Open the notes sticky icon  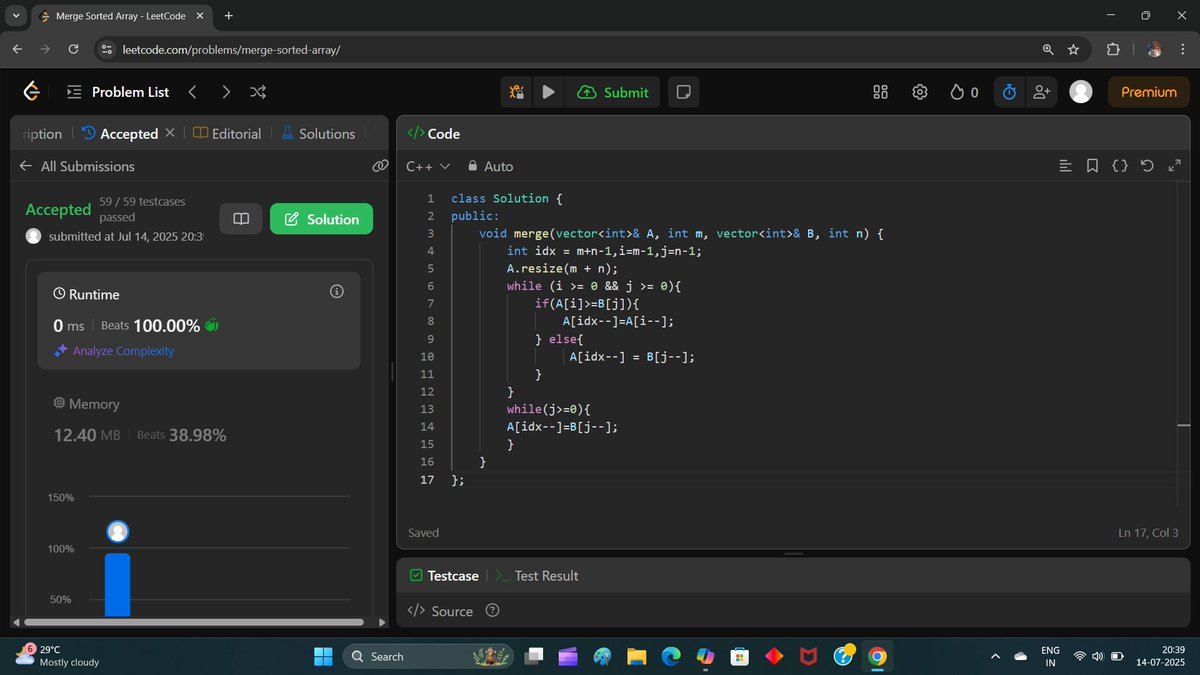(683, 92)
